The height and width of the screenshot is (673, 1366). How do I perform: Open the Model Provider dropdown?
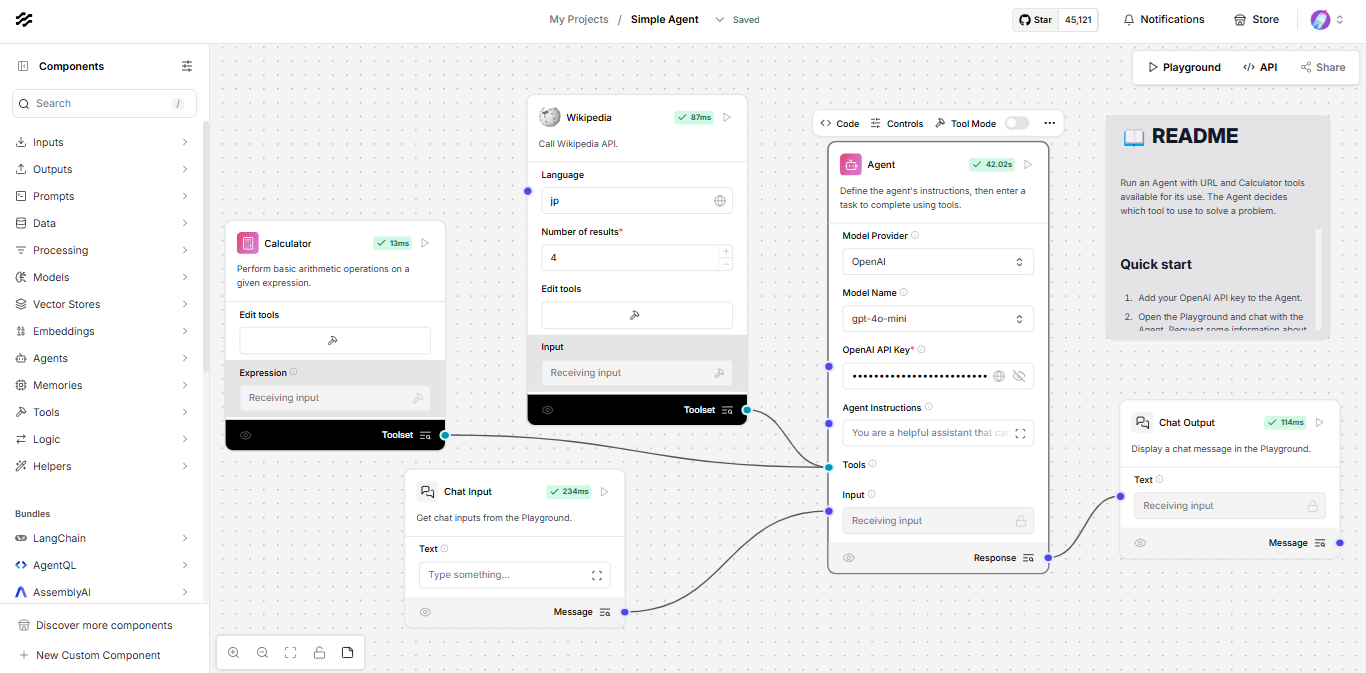937,262
